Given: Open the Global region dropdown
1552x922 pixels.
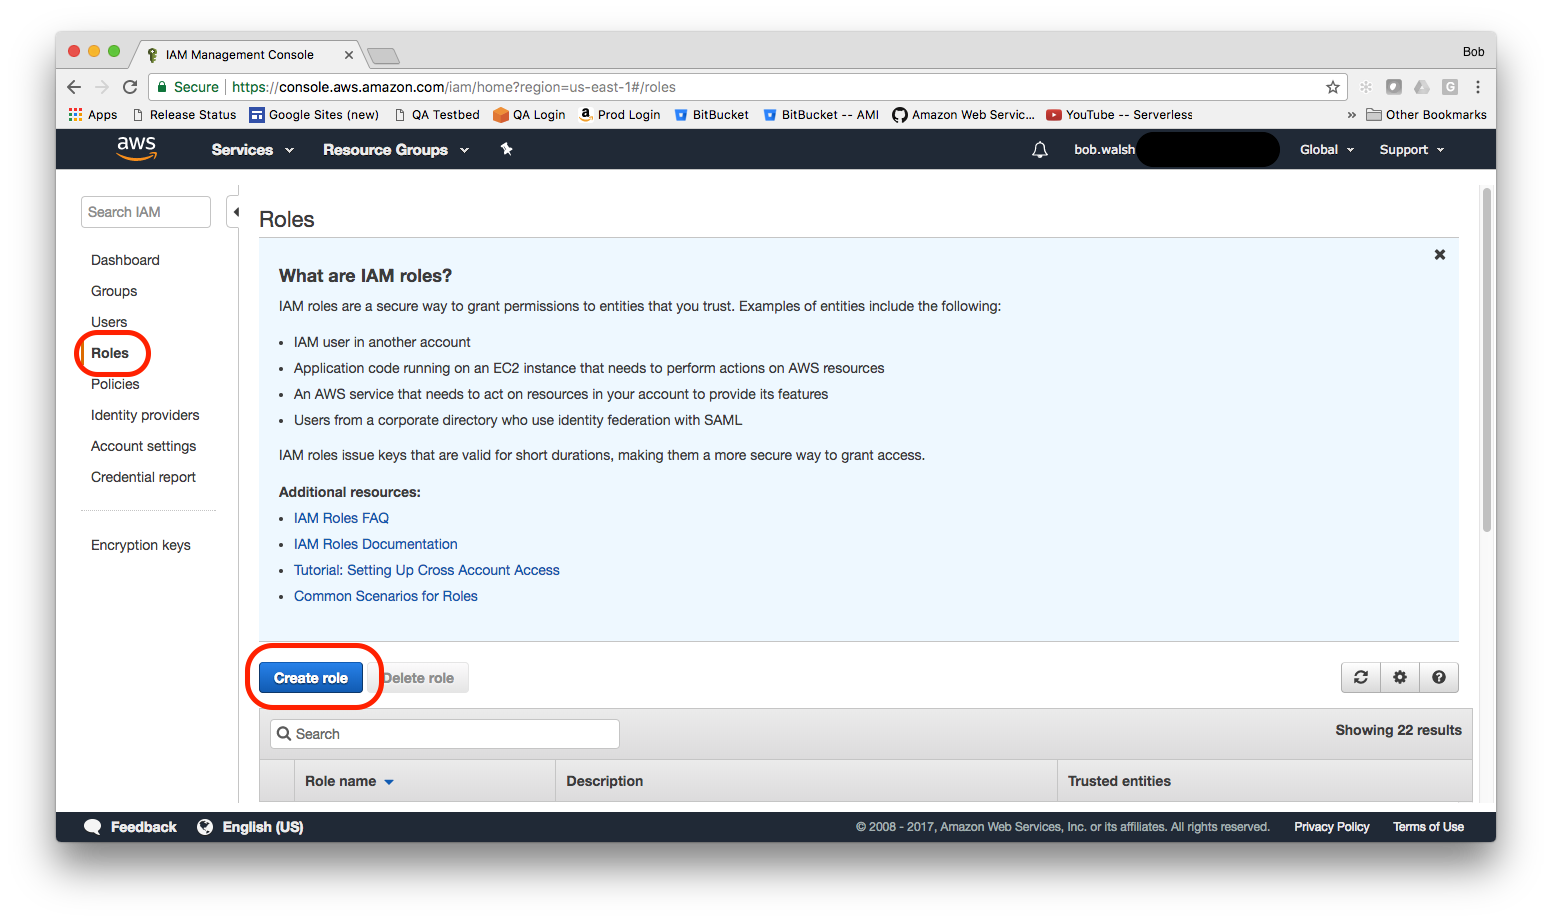Looking at the screenshot, I should point(1327,150).
